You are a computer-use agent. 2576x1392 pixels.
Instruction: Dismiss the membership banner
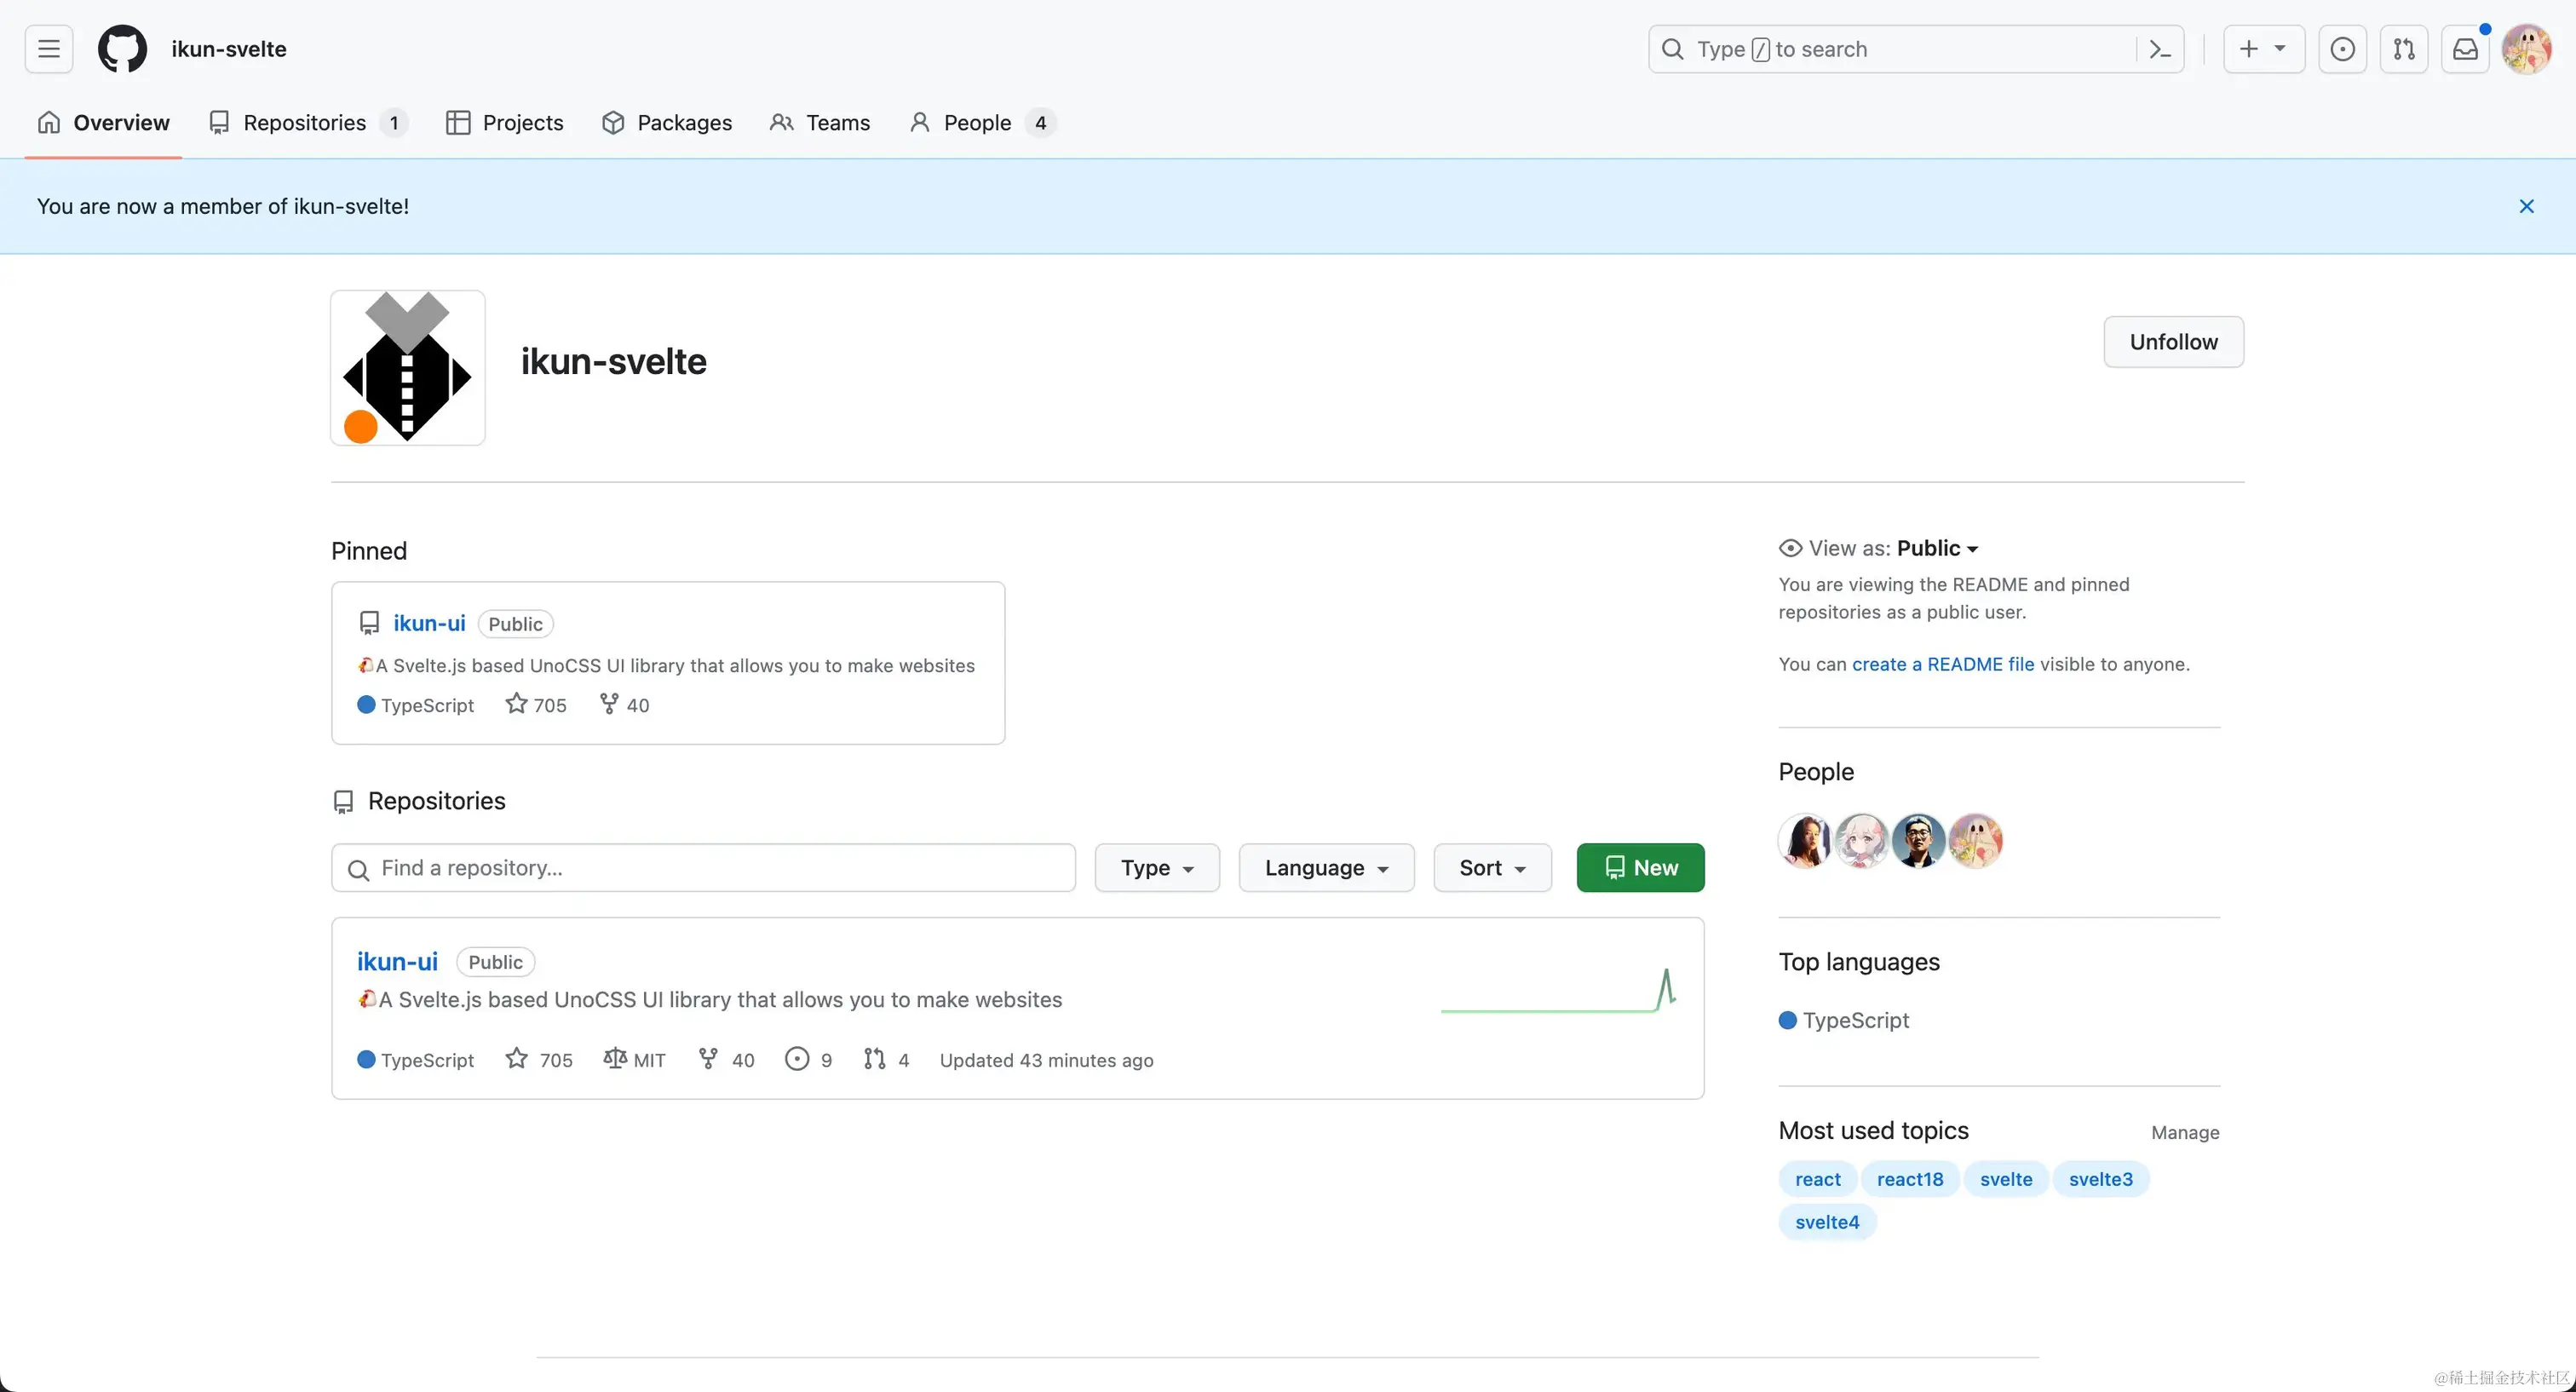coord(2526,206)
